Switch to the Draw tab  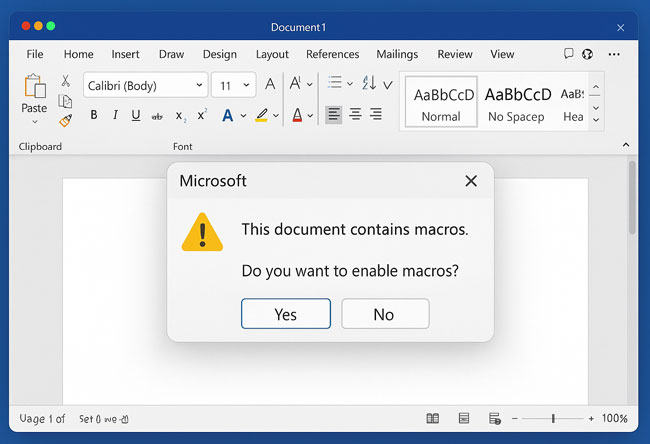click(x=171, y=54)
